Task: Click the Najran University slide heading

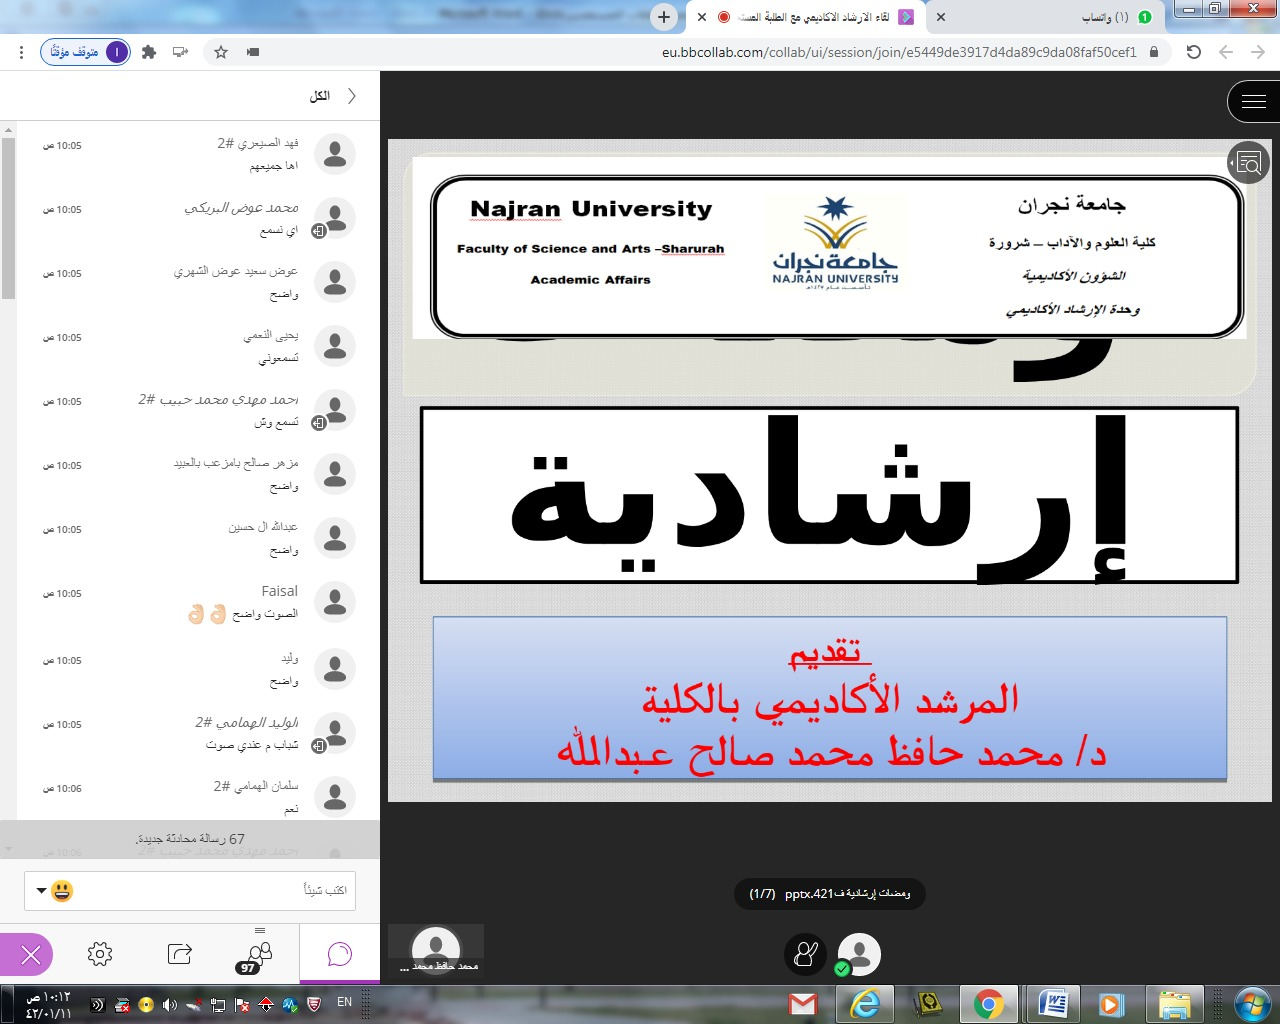Action: [591, 209]
